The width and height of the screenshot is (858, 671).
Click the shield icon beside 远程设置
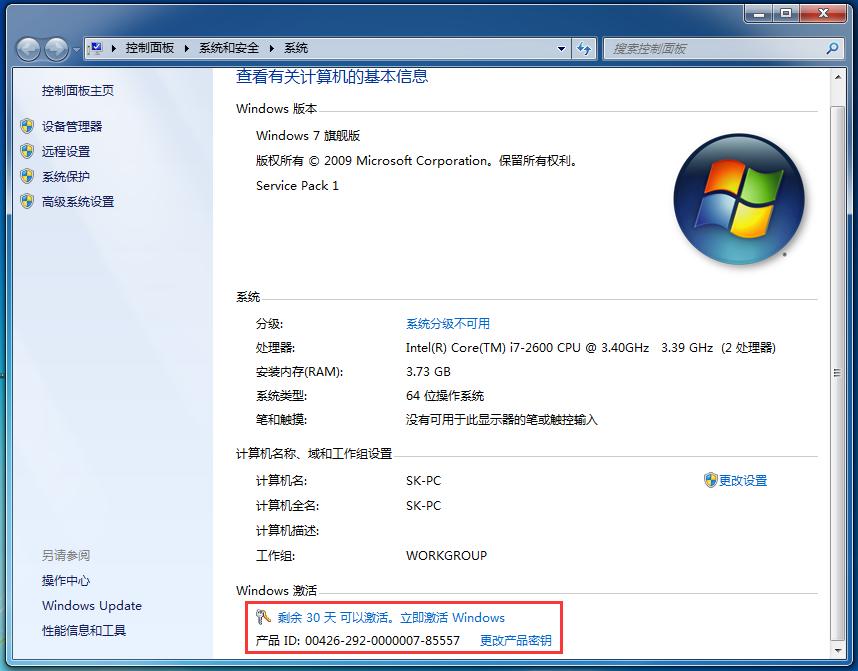27,151
